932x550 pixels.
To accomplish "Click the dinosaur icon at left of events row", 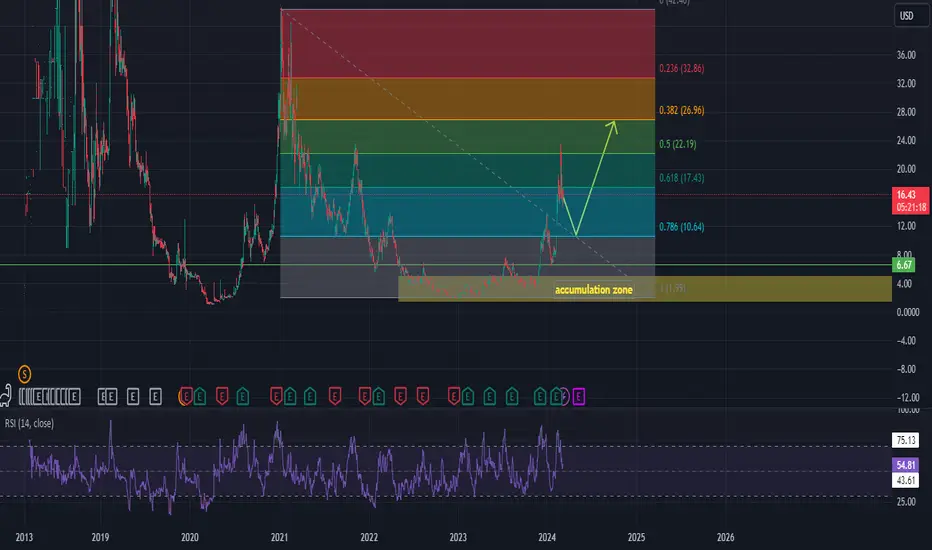I will [x=5, y=395].
